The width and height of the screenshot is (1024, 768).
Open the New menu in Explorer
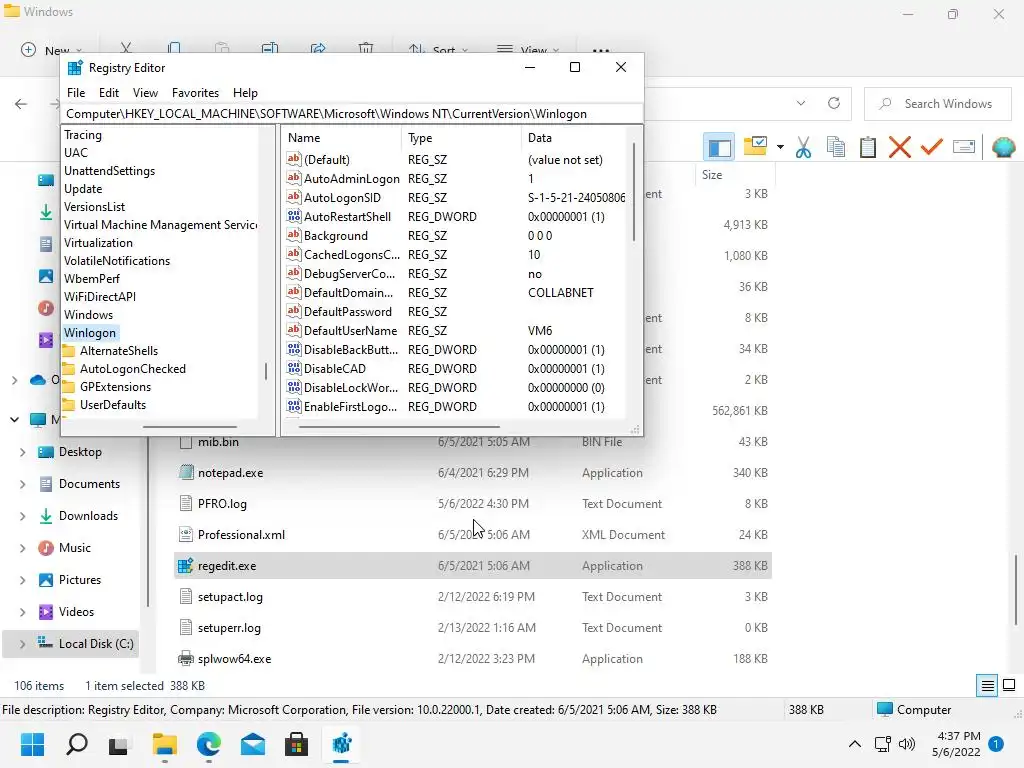(52, 50)
